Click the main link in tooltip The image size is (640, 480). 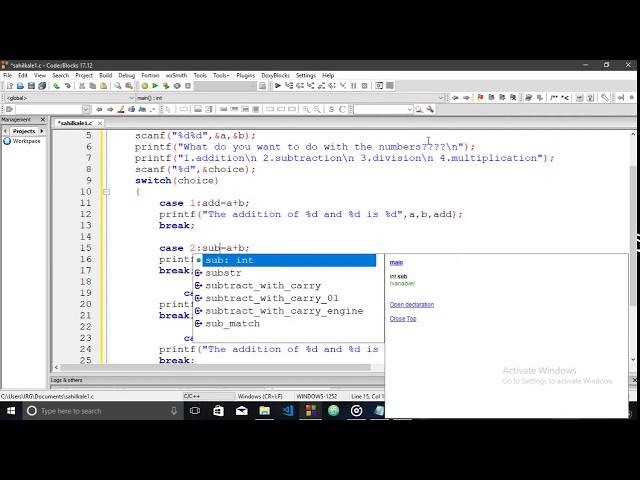click(x=396, y=262)
